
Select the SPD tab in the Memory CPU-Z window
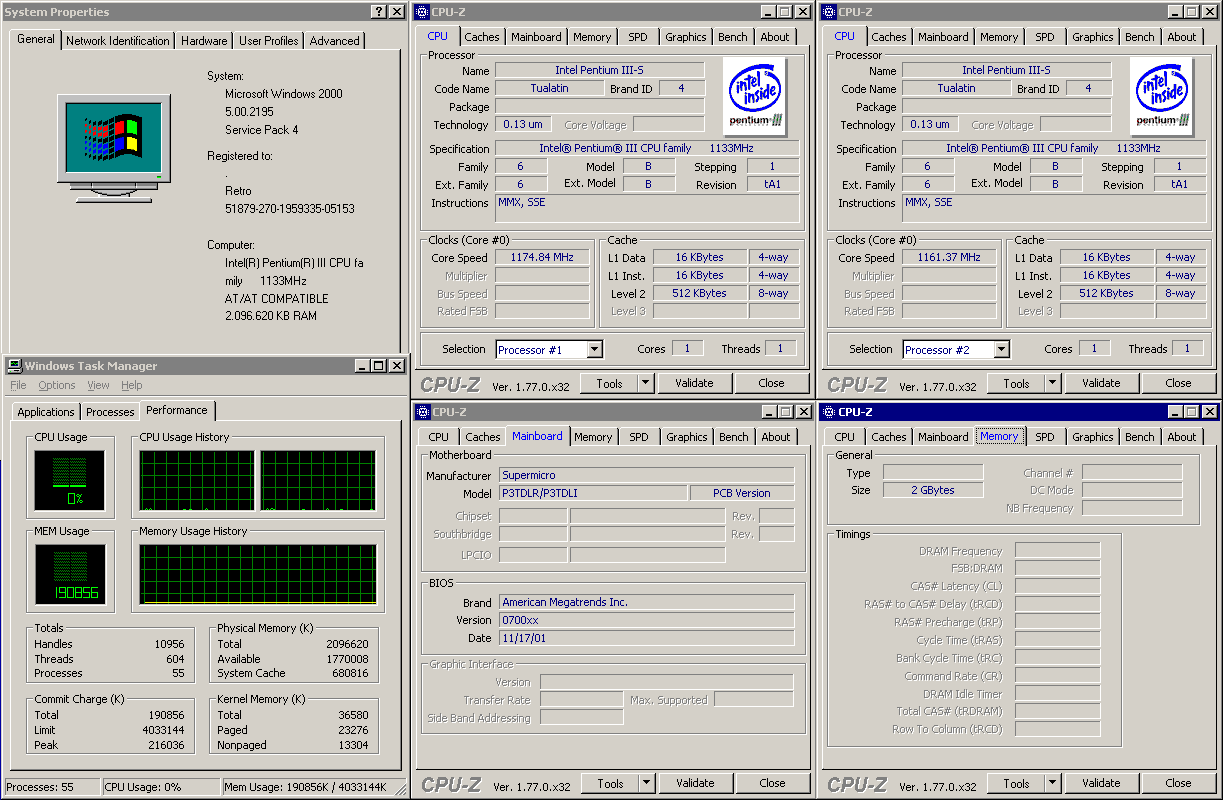[x=1045, y=437]
